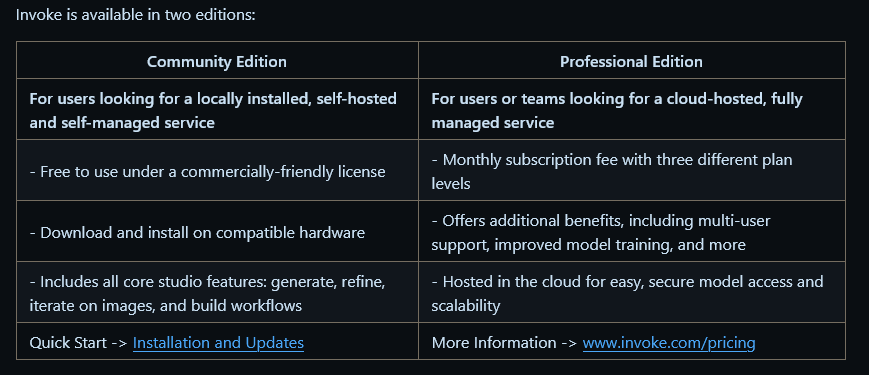Click the 'Hosted in the cloud' table cell
The width and height of the screenshot is (869, 375).
(632, 292)
